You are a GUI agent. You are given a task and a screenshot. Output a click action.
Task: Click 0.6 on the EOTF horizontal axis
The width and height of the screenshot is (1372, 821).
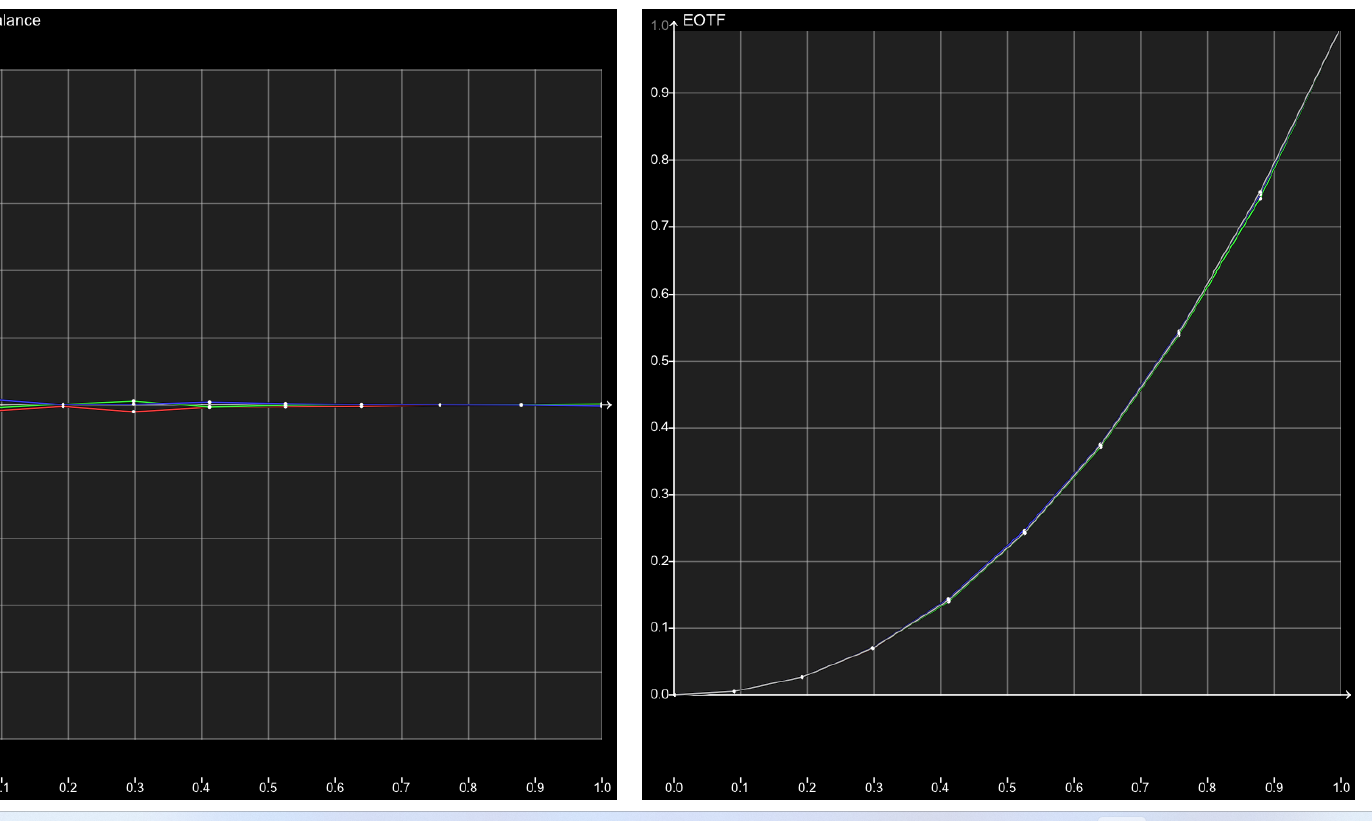(x=1074, y=787)
